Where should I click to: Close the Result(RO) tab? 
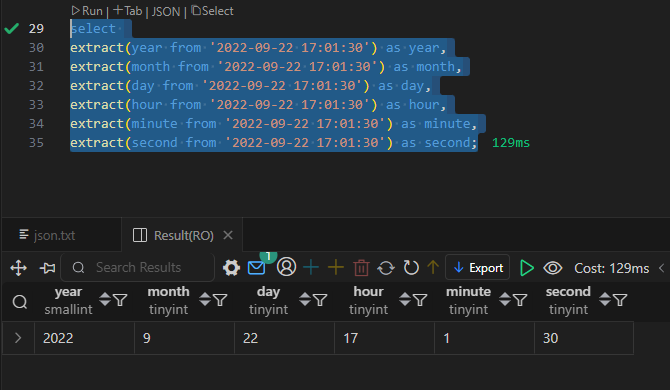pyautogui.click(x=228, y=235)
